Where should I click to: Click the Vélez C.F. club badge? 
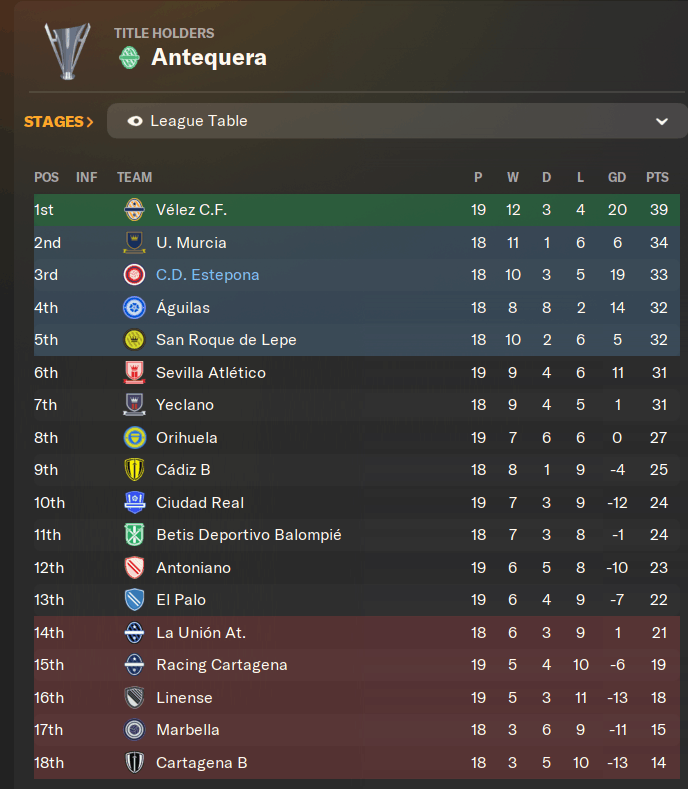pyautogui.click(x=134, y=210)
